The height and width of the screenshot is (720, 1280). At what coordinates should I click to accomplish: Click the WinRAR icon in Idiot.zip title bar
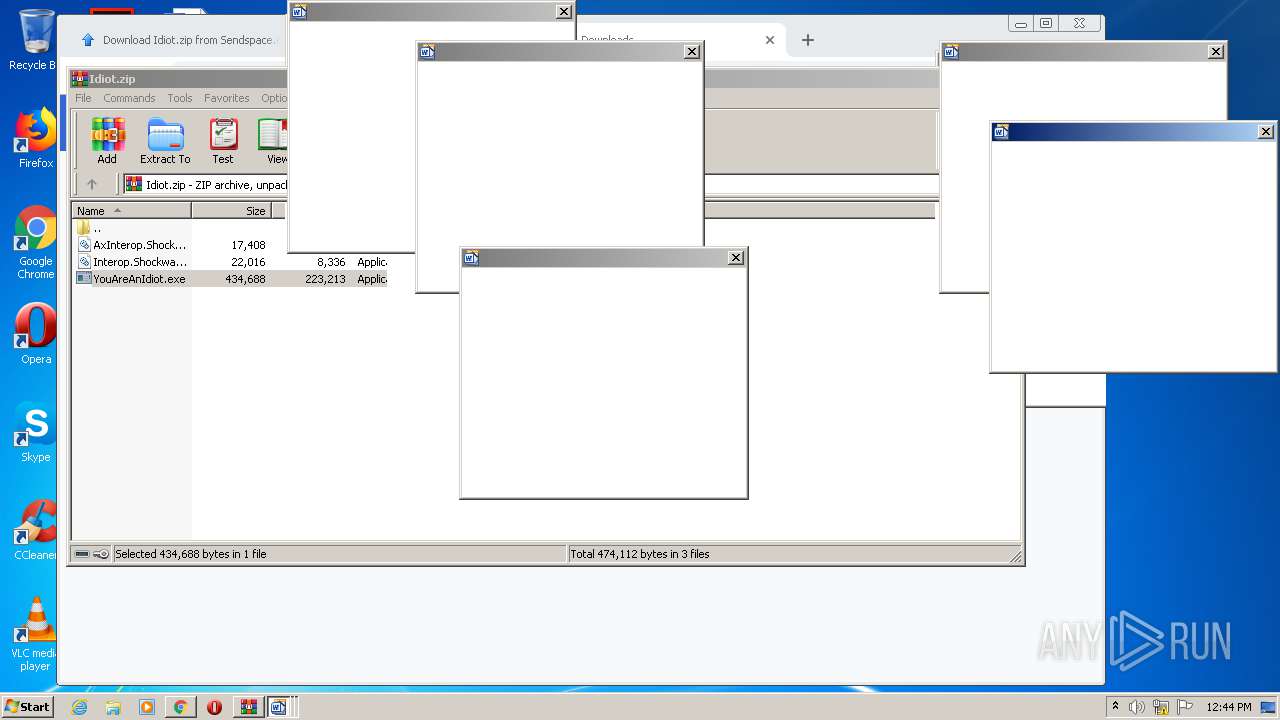[x=79, y=79]
